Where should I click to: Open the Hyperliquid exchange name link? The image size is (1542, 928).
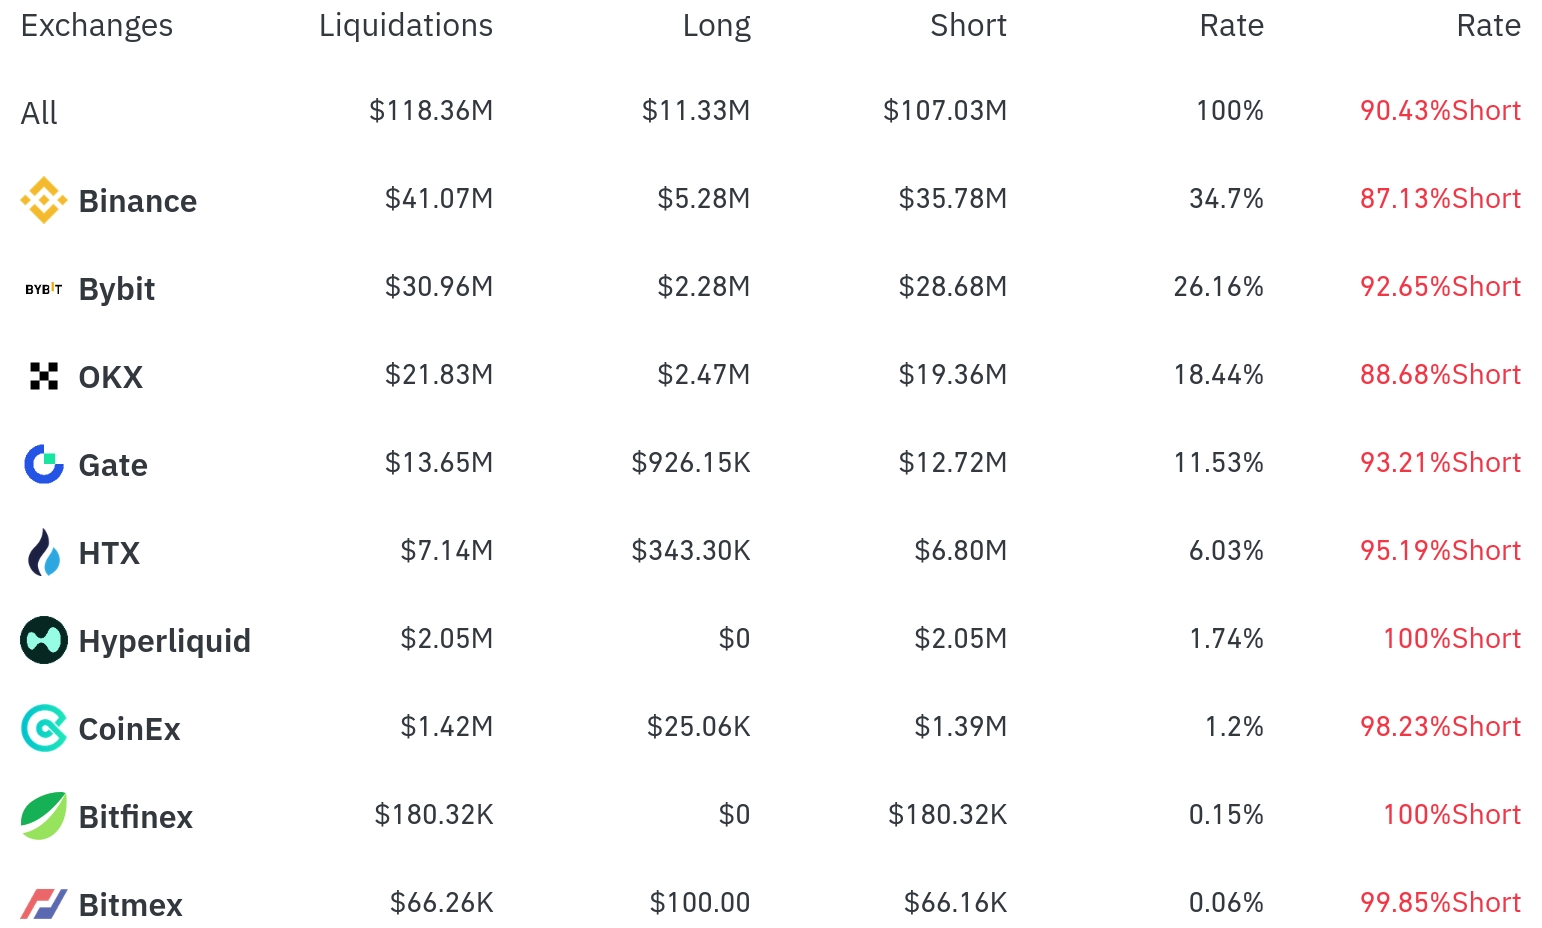point(165,641)
